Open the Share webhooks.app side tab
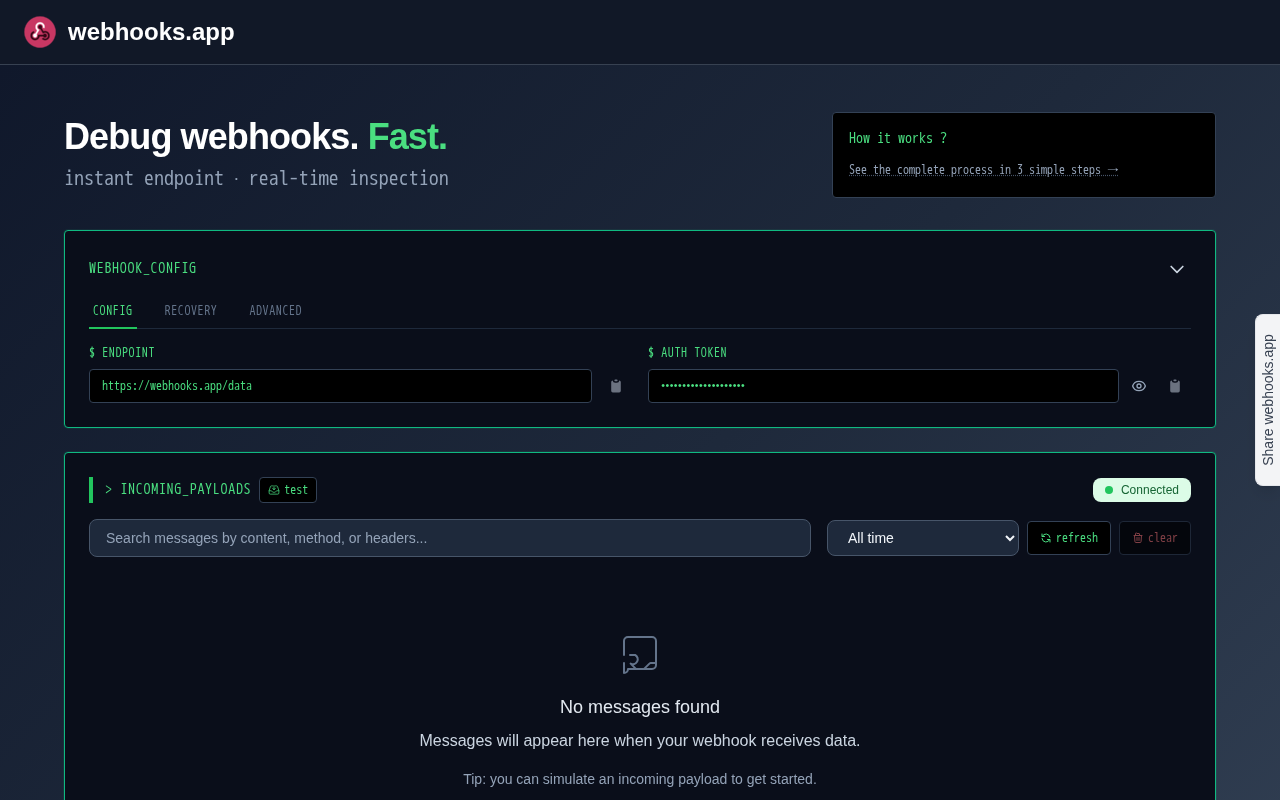The height and width of the screenshot is (800, 1280). (1268, 400)
